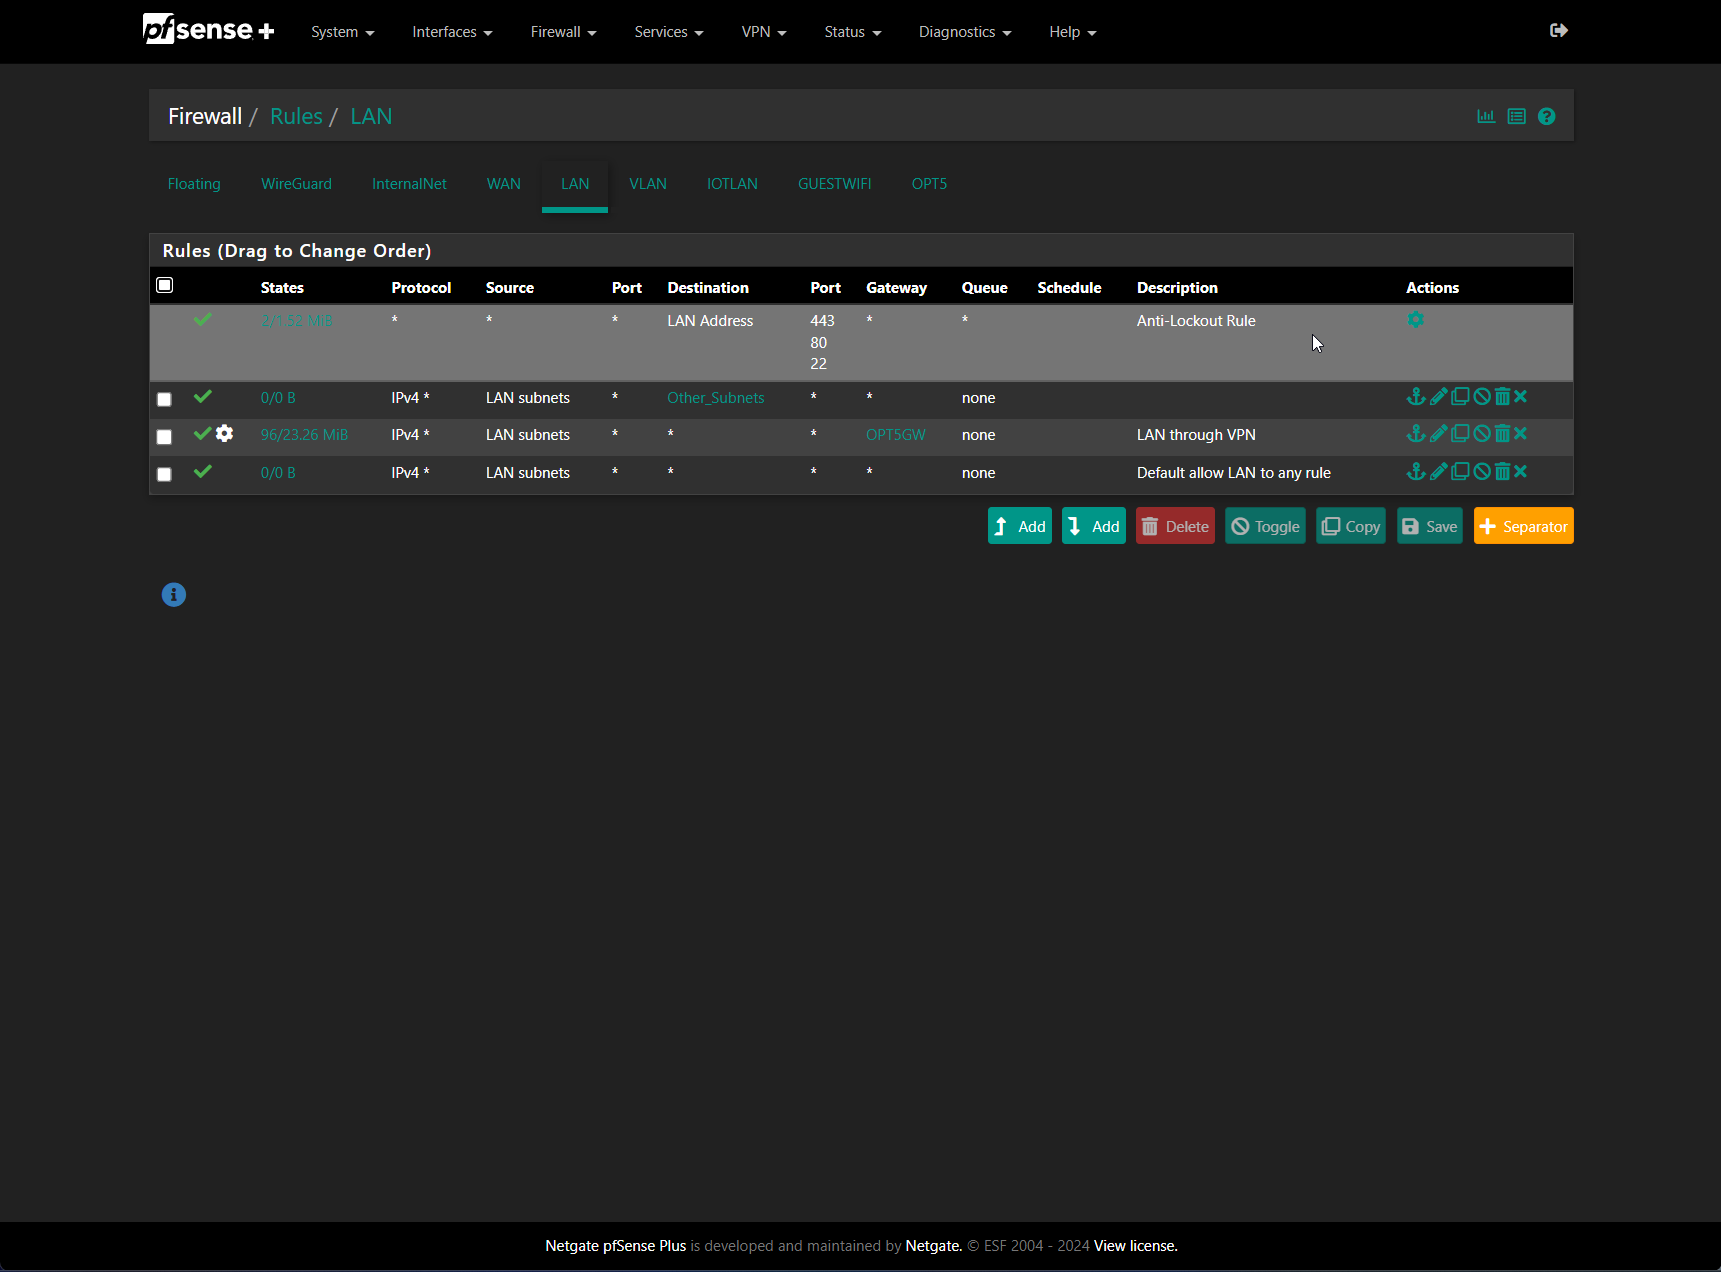Click anchor icon for Other_Subnets rule
This screenshot has width=1721, height=1272.
pyautogui.click(x=1416, y=397)
